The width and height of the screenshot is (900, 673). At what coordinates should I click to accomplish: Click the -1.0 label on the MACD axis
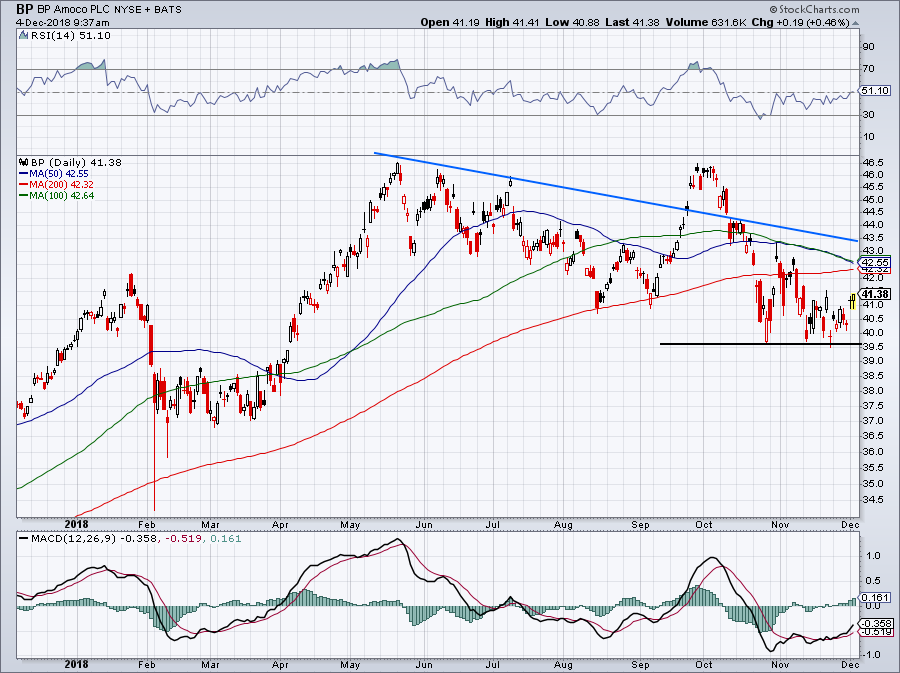click(x=871, y=655)
